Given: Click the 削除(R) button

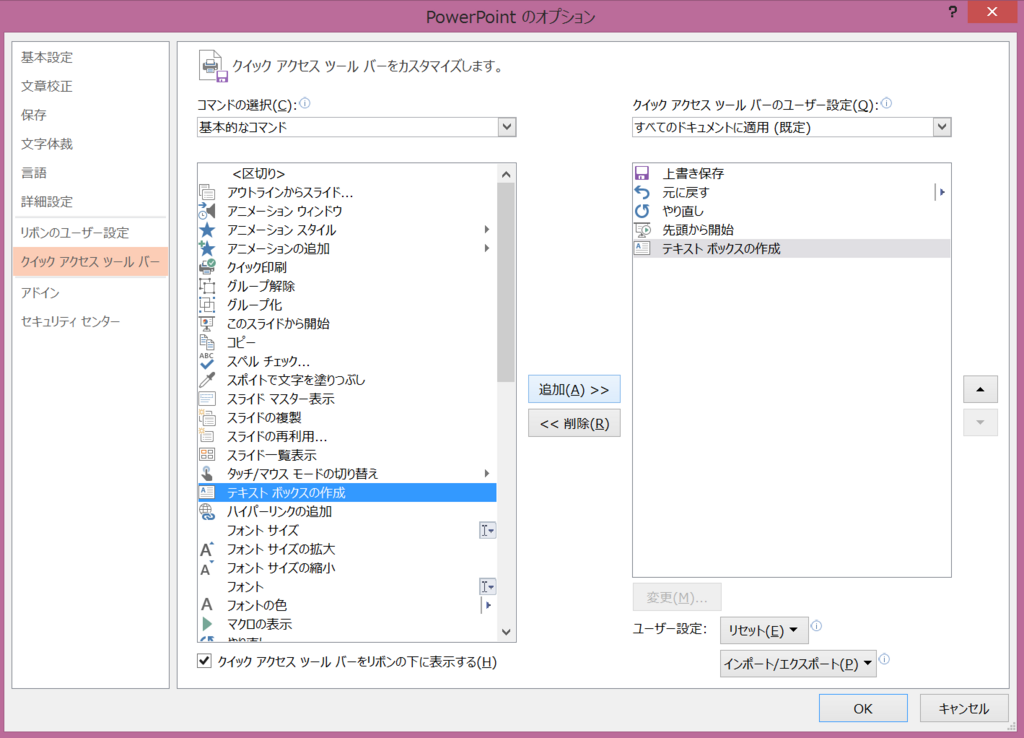Looking at the screenshot, I should tap(574, 422).
